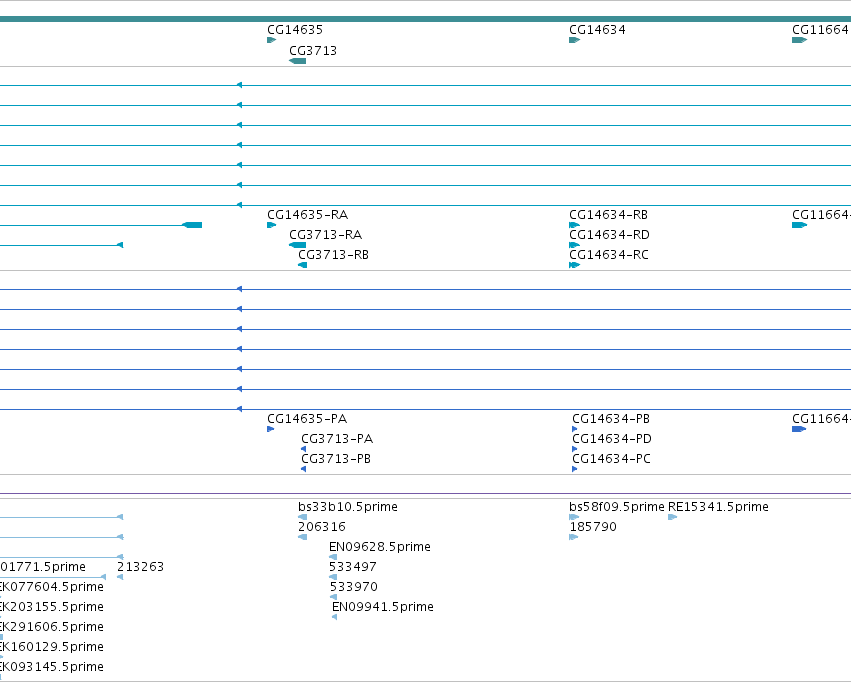Select the 533970 feature label
Viewport: 851px width, 682px height.
(x=353, y=587)
